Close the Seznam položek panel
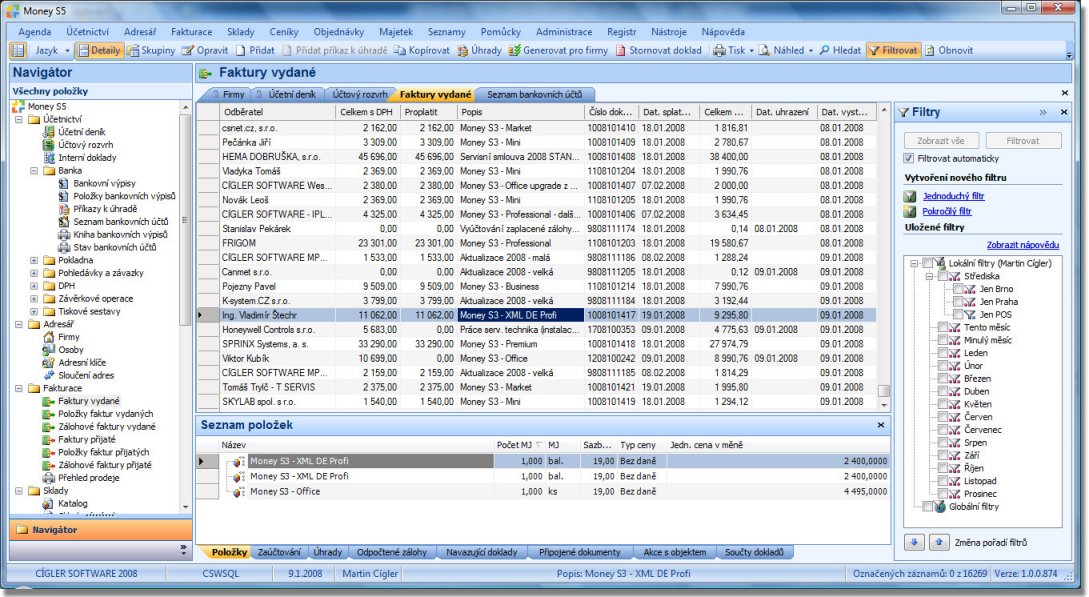1089x597 pixels. point(881,425)
